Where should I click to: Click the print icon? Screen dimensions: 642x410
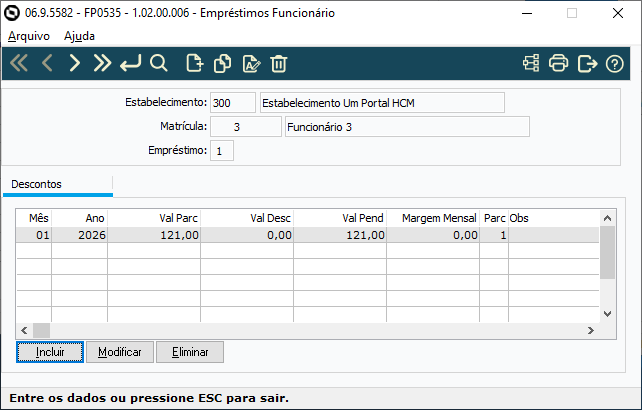pos(558,63)
